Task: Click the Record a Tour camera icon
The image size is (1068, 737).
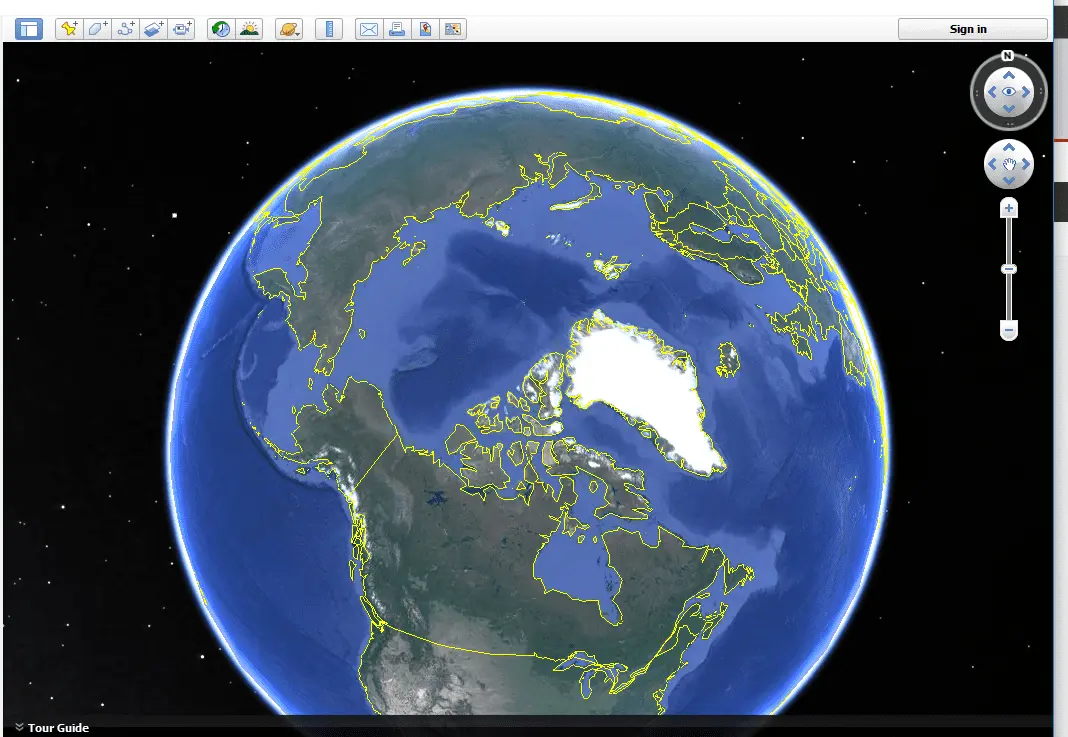Action: pos(182,29)
